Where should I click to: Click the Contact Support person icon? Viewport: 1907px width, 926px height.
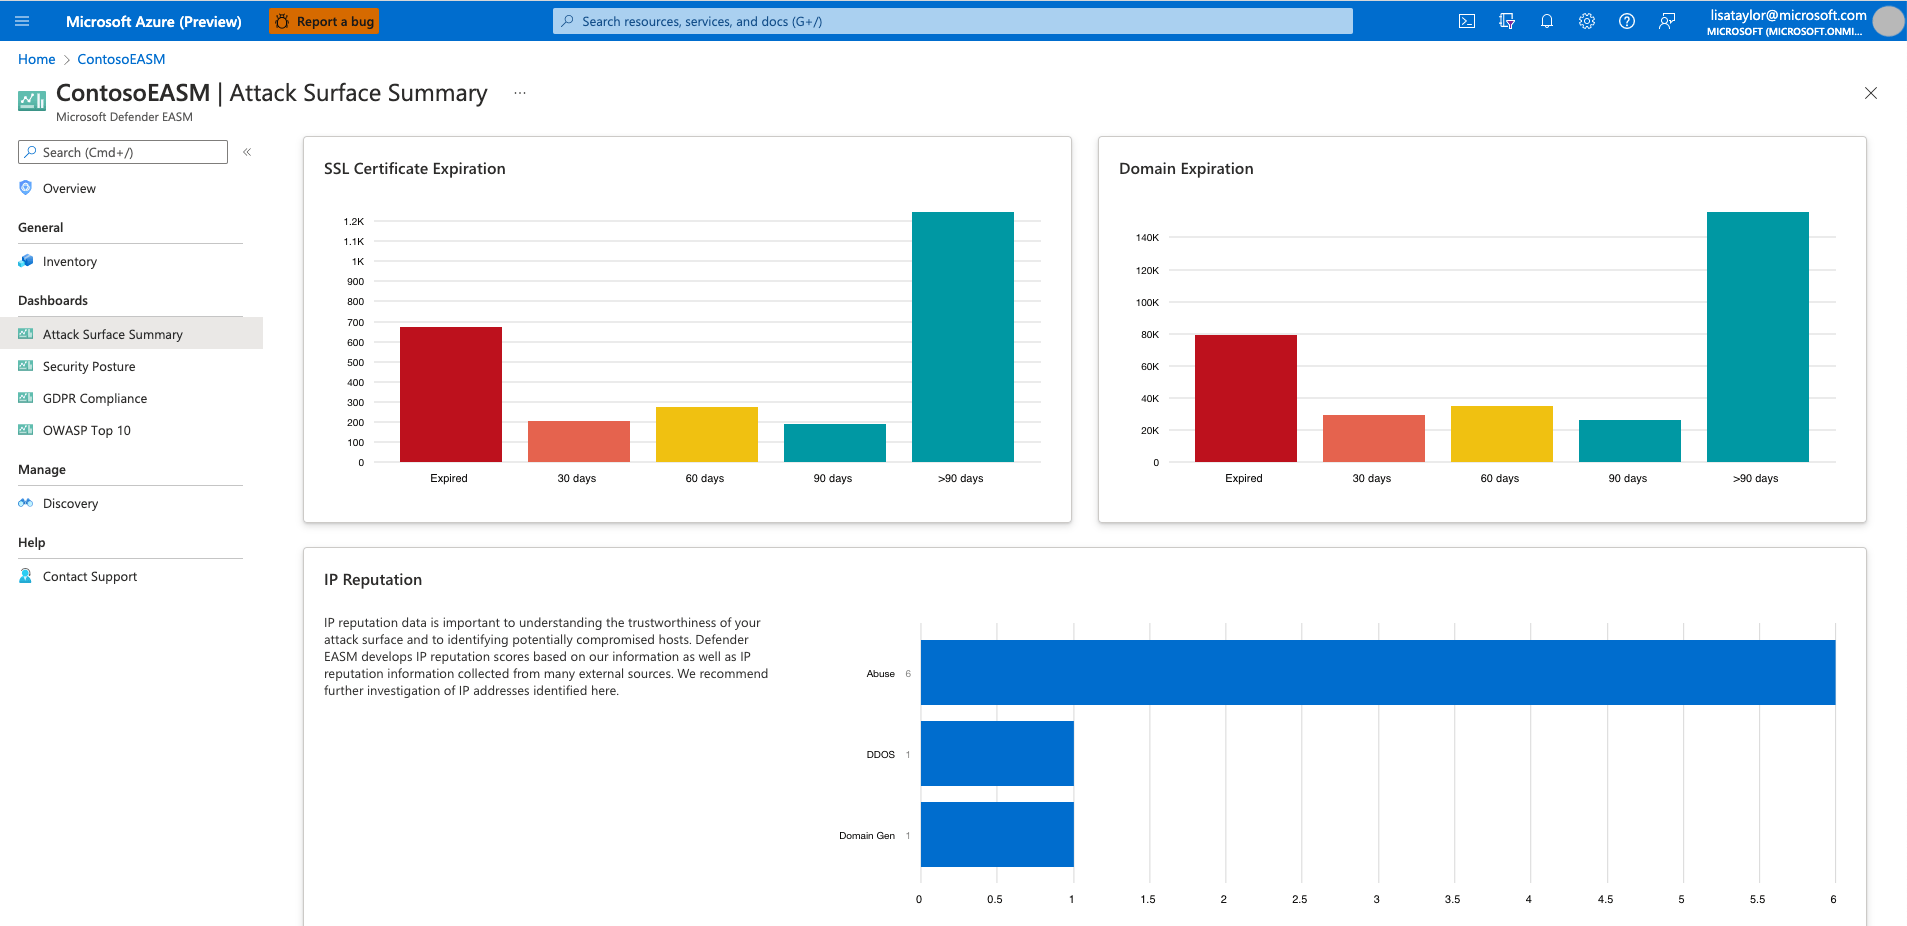click(26, 576)
